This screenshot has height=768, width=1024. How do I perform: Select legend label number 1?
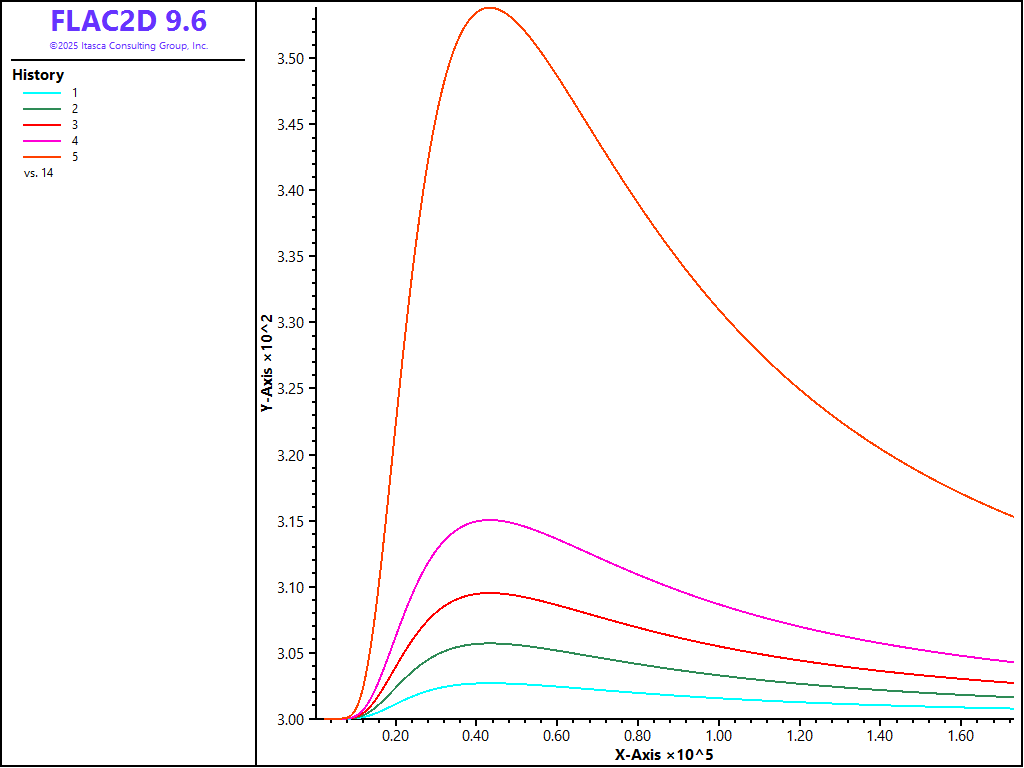[x=75, y=92]
